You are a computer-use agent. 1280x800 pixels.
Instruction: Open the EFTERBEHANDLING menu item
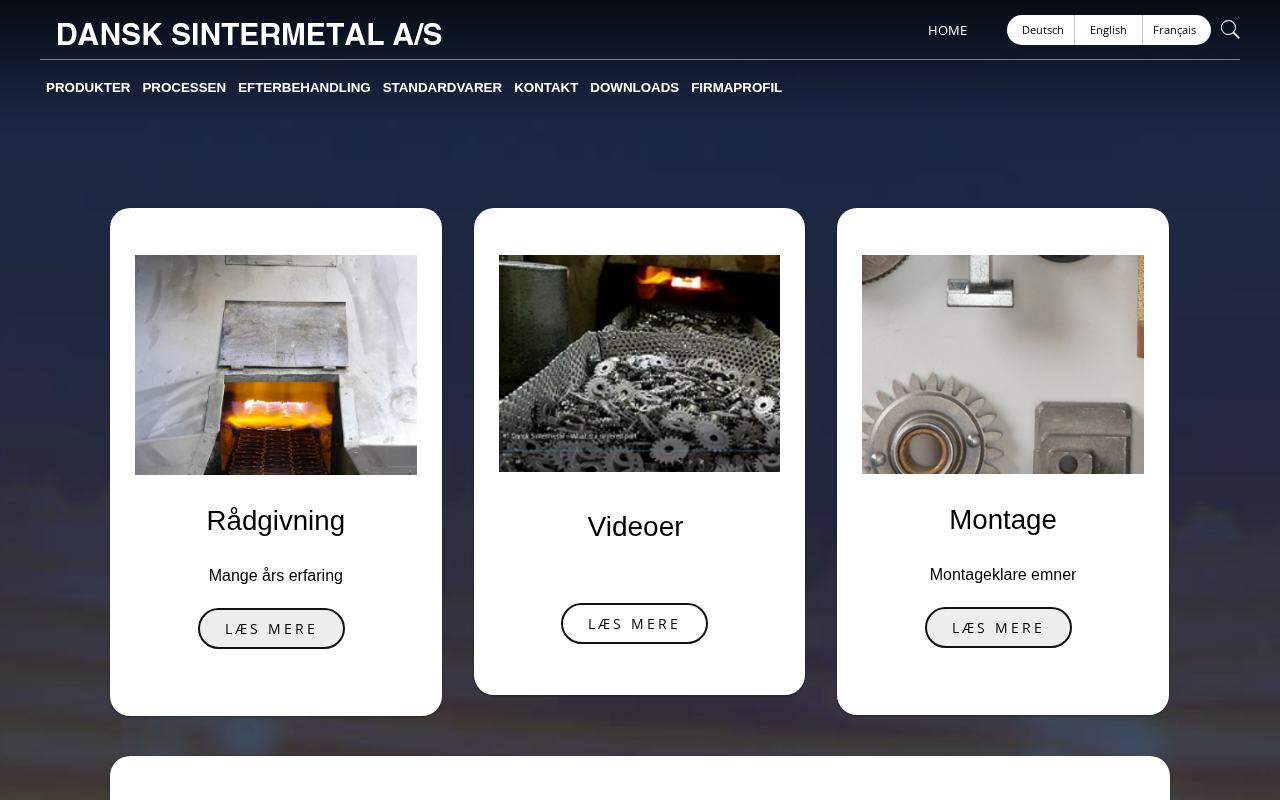pos(304,88)
